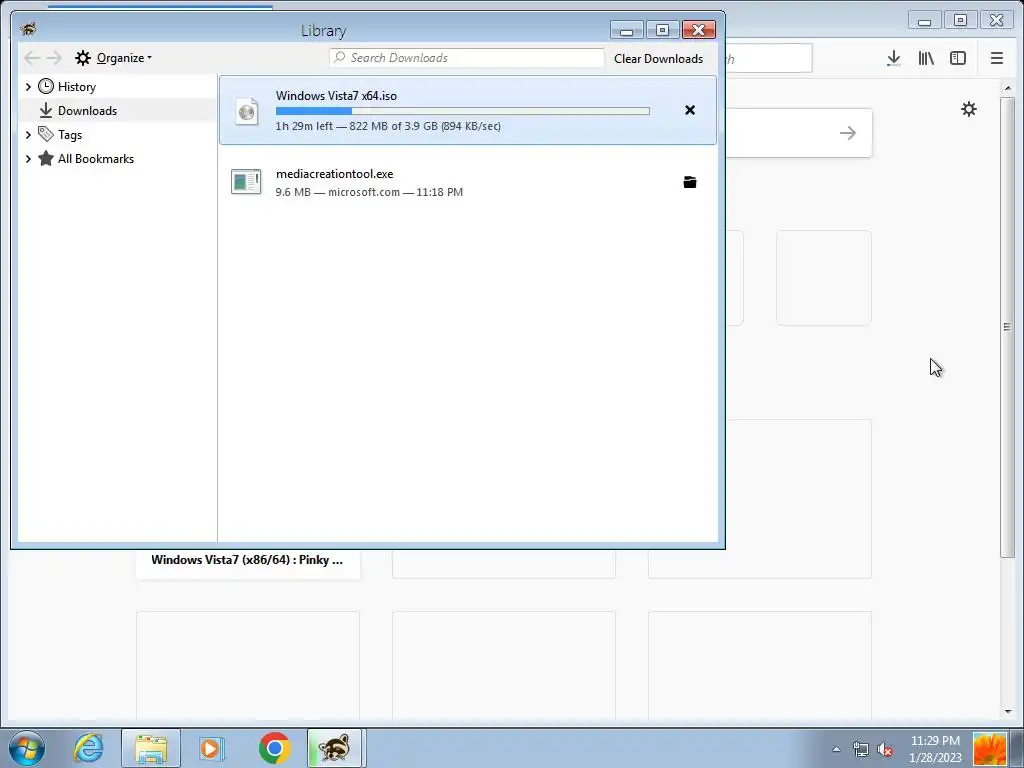Open Windows Media Player from taskbar
The image size is (1024, 768).
(211, 748)
